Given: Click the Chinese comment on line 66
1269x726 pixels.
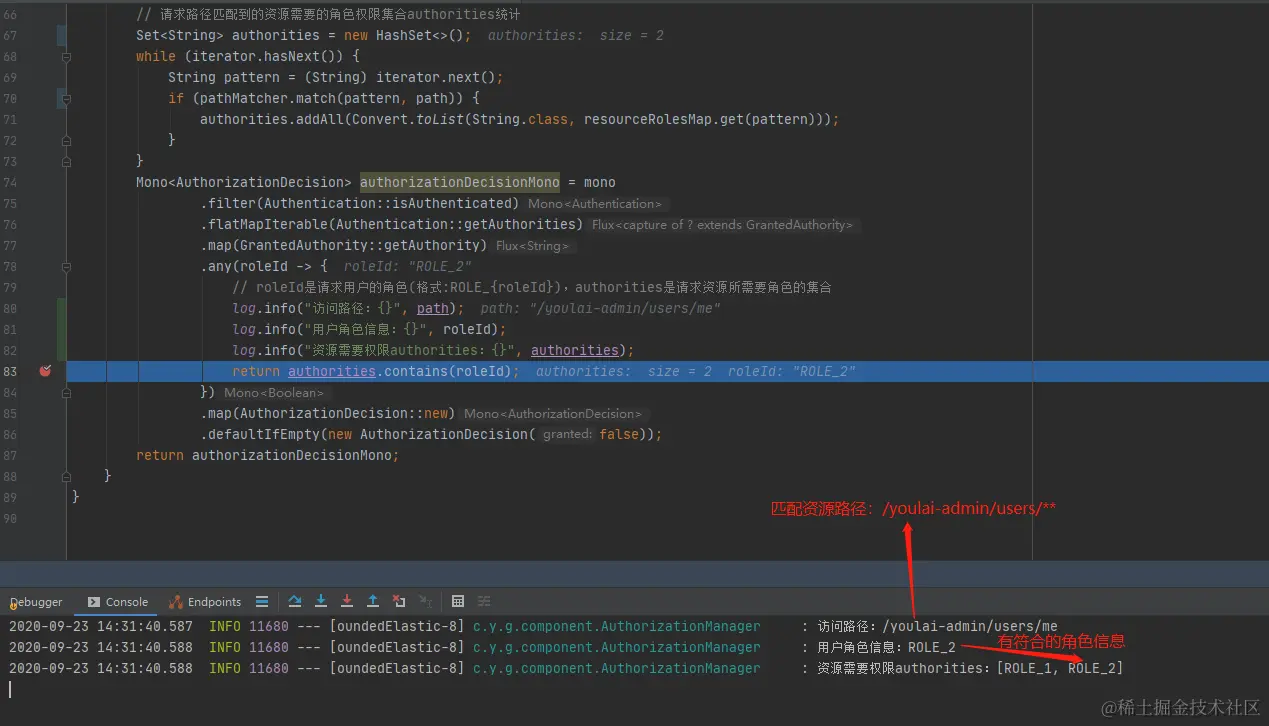Looking at the screenshot, I should pyautogui.click(x=328, y=15).
